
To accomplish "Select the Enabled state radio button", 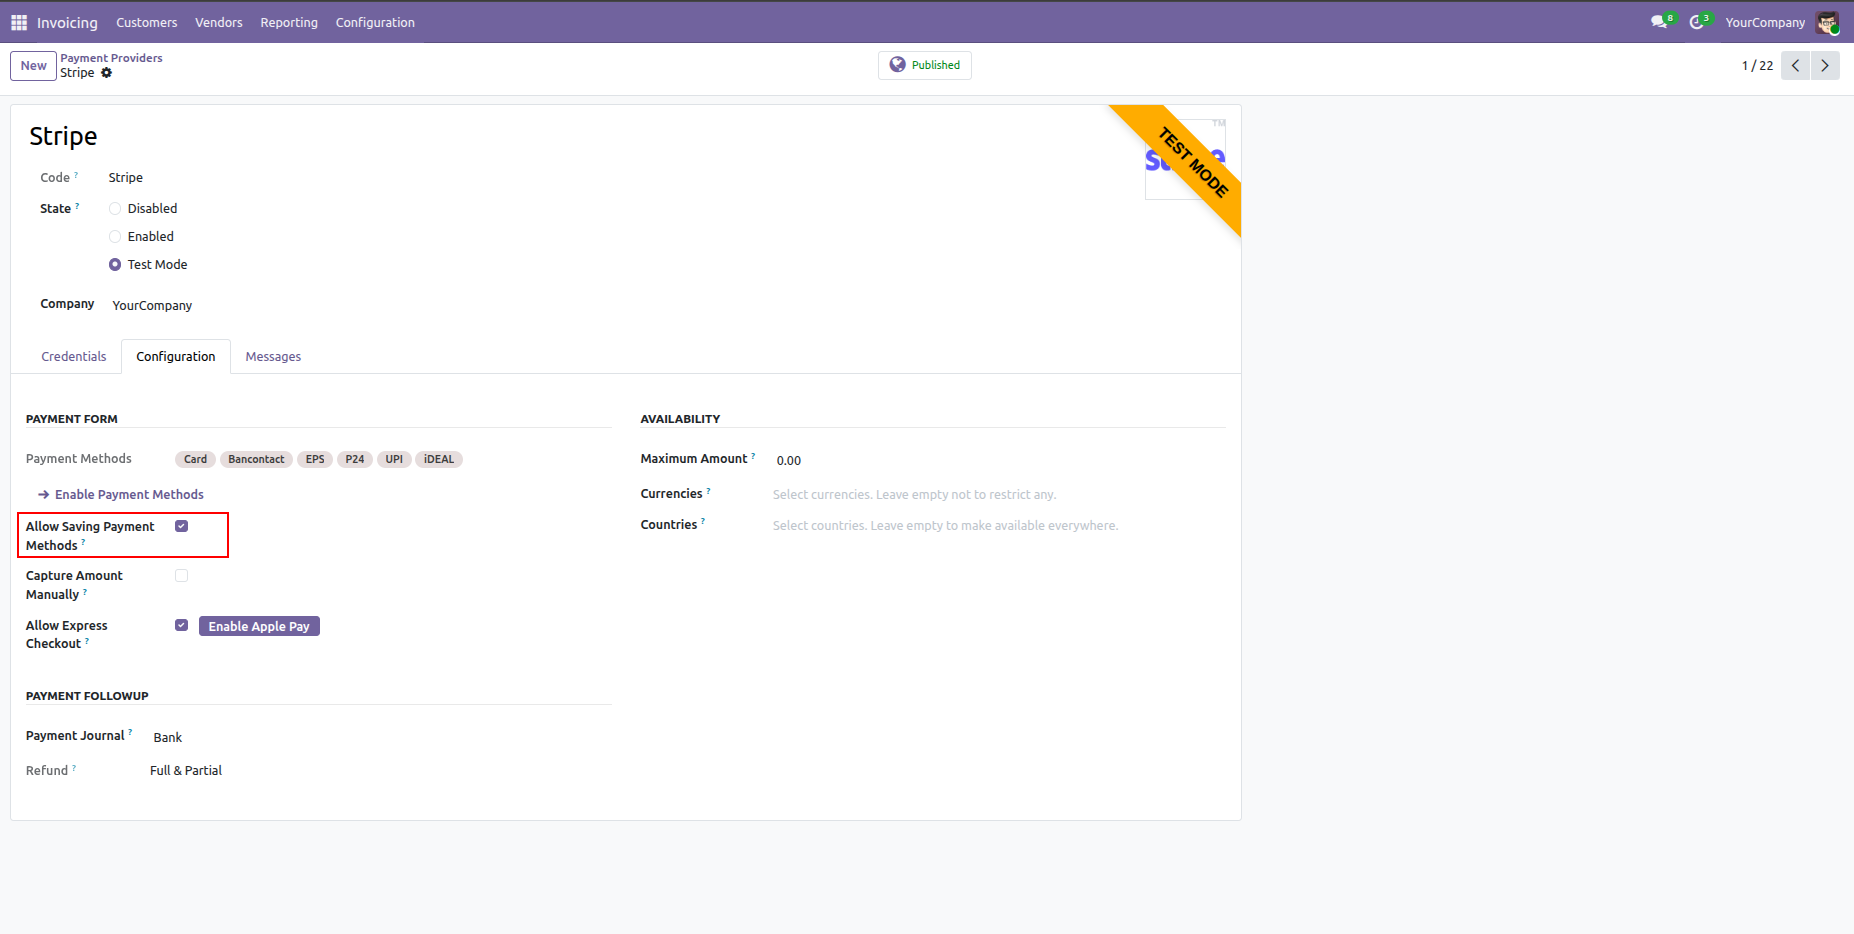I will pyautogui.click(x=115, y=237).
